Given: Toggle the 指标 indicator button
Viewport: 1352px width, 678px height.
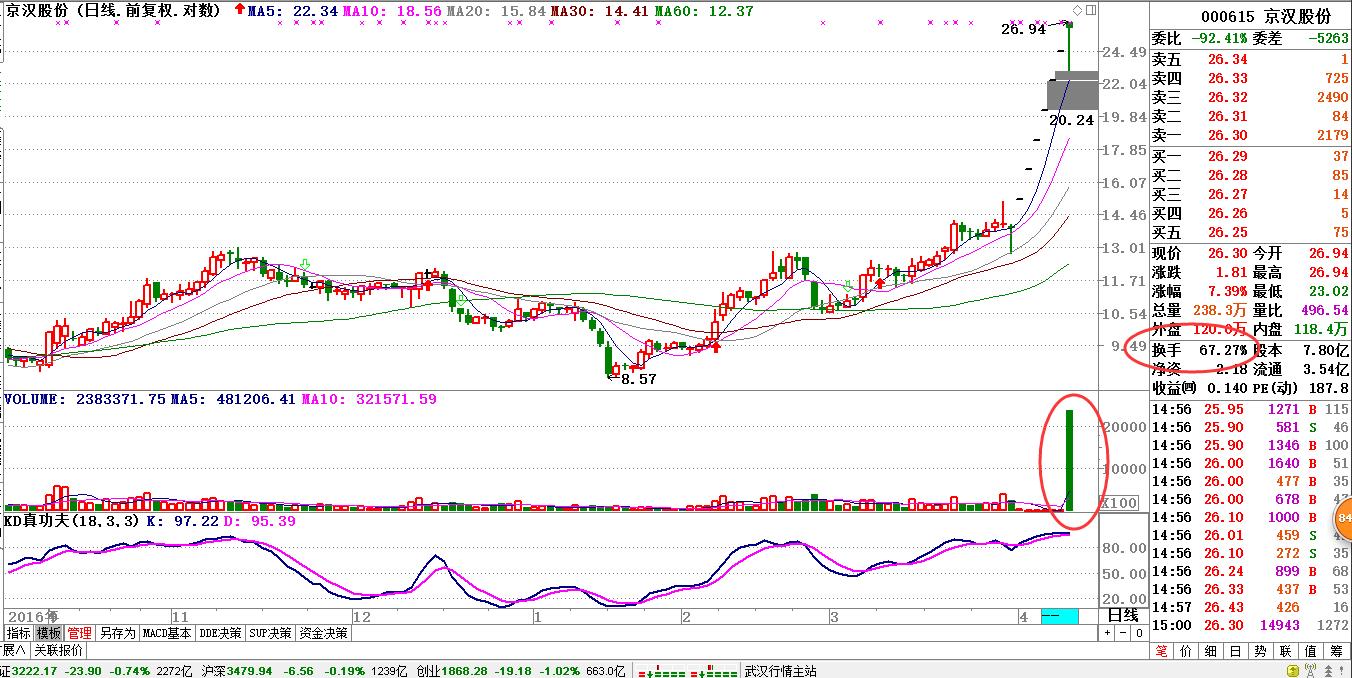Looking at the screenshot, I should pyautogui.click(x=18, y=633).
